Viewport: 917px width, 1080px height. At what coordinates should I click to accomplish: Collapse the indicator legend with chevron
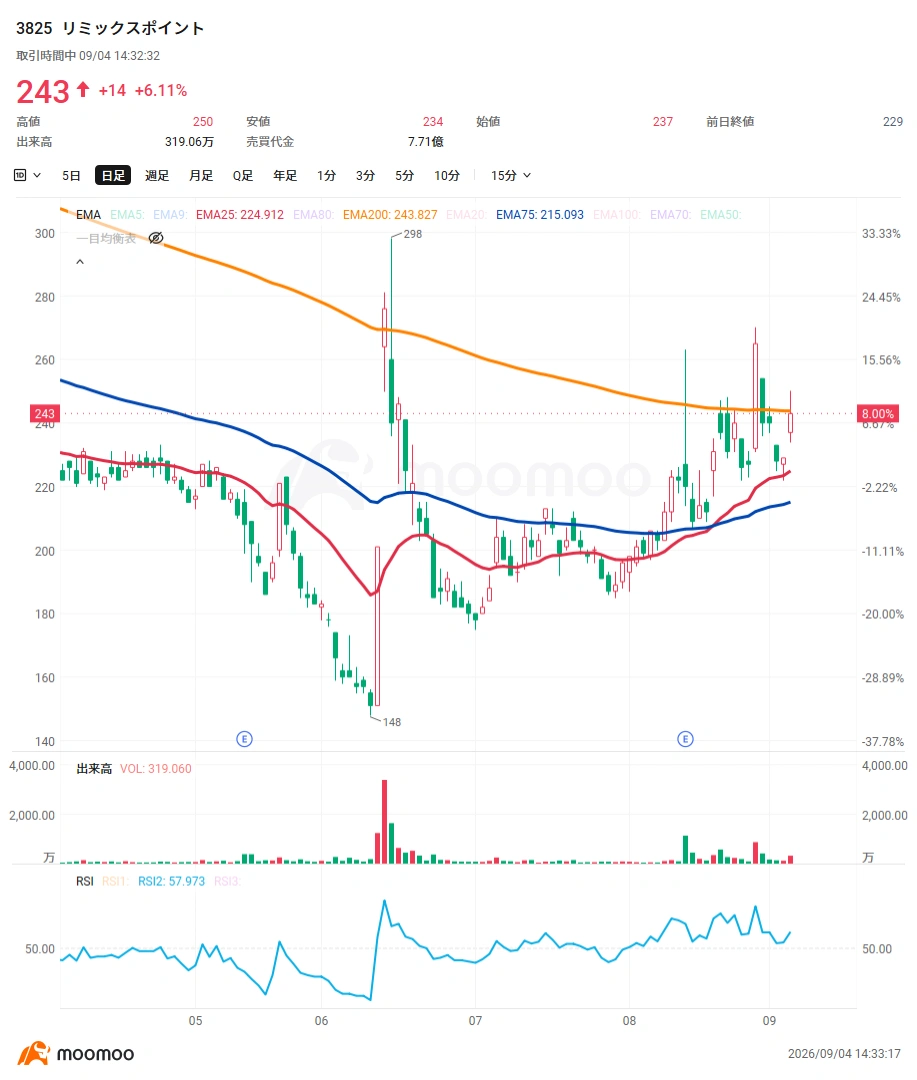80,262
